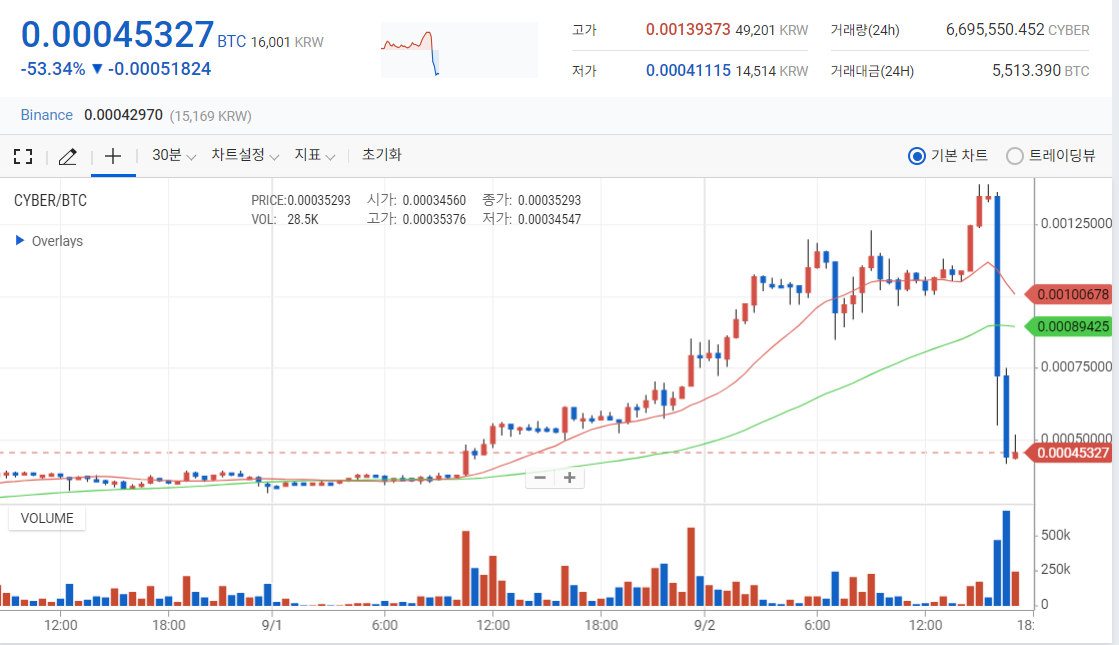Image resolution: width=1119 pixels, height=645 pixels.
Task: Open the 차트설정 settings dropdown
Action: (x=239, y=155)
